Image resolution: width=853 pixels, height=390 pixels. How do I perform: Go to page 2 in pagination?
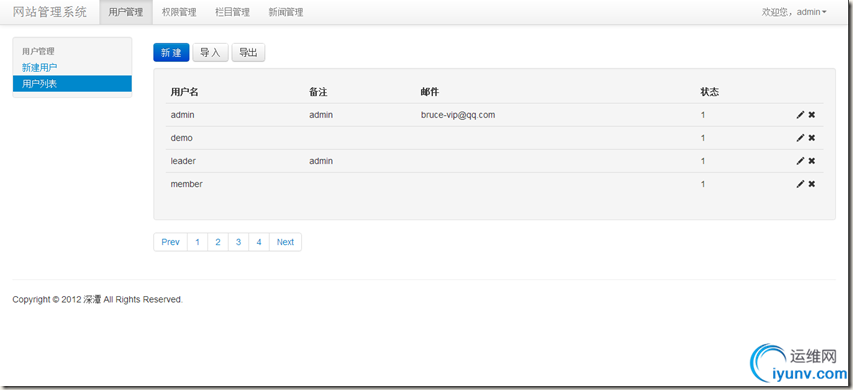218,242
